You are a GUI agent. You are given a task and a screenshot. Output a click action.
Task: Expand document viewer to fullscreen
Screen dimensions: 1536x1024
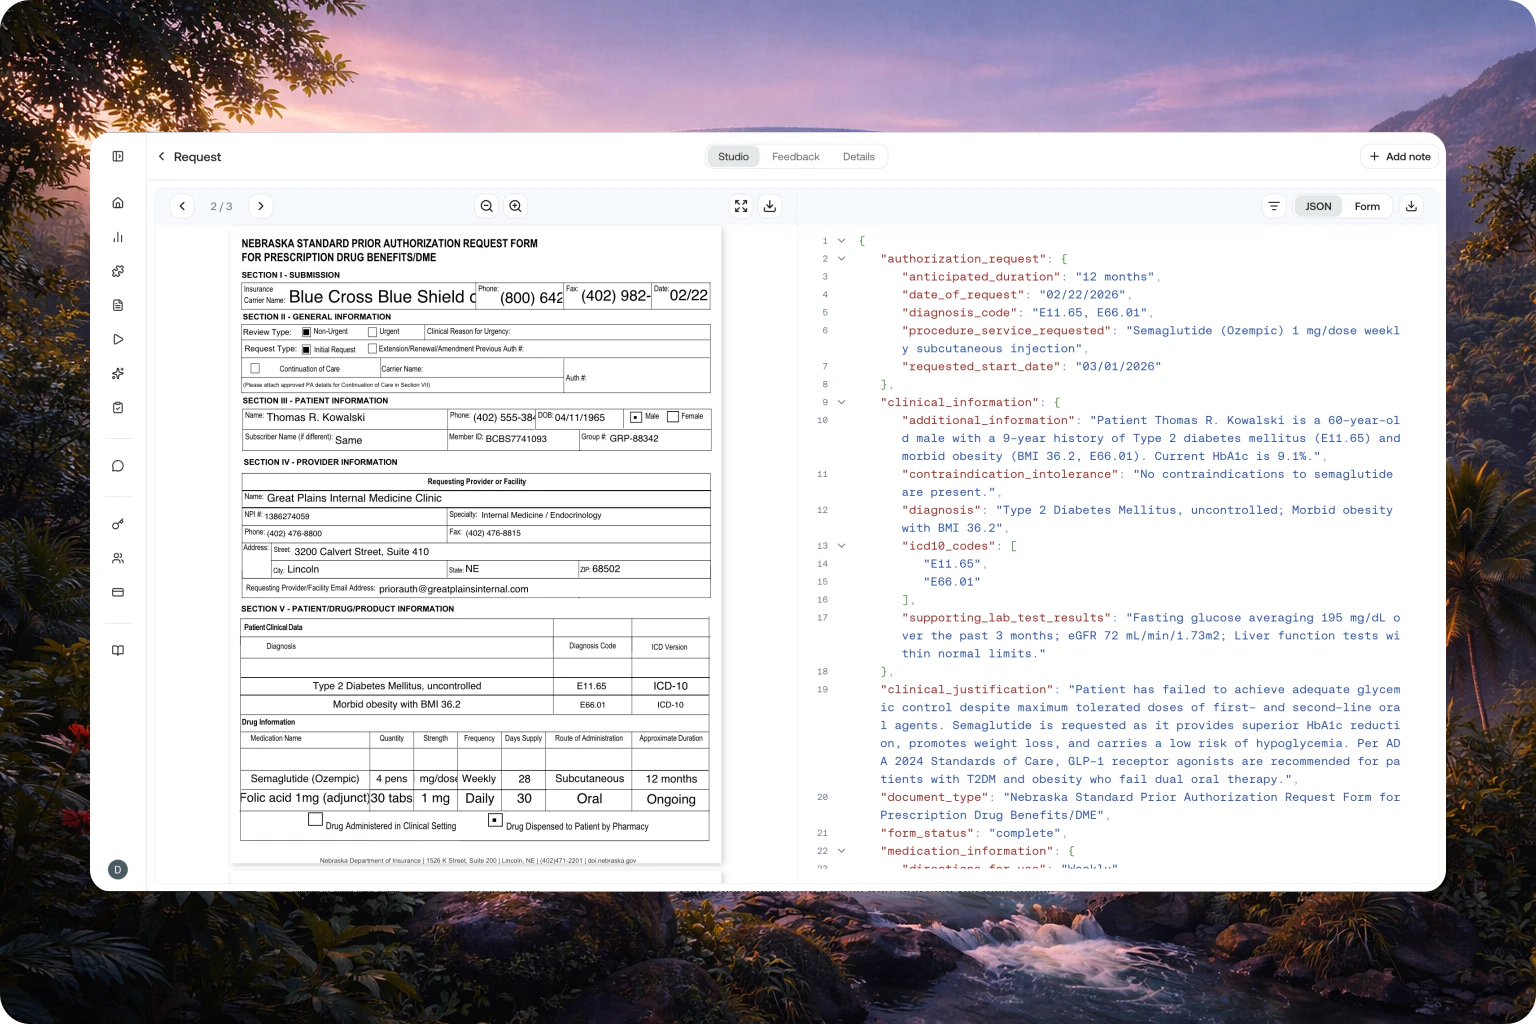point(741,206)
